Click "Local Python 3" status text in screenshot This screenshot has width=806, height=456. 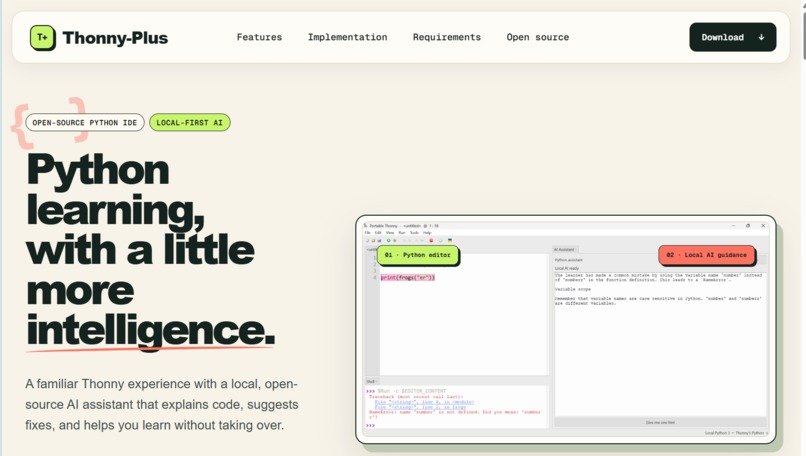[x=717, y=433]
